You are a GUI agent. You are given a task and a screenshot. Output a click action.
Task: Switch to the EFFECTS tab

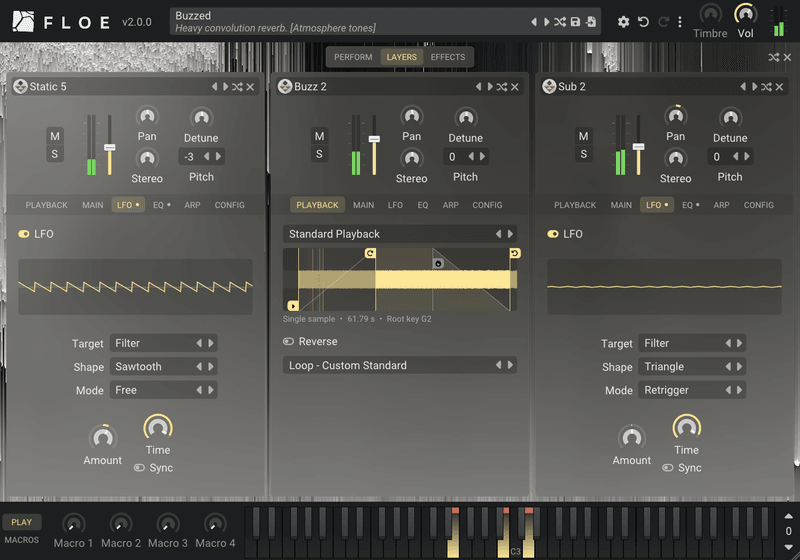click(x=447, y=57)
